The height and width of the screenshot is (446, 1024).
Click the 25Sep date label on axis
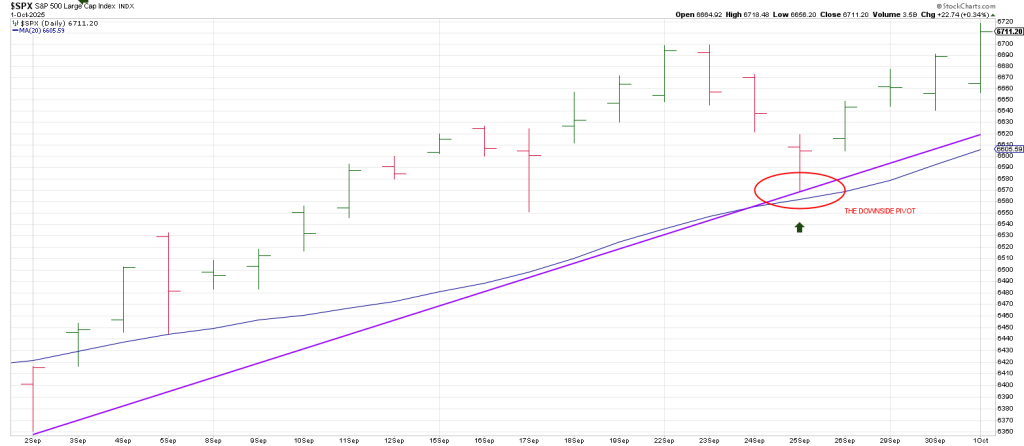point(799,441)
